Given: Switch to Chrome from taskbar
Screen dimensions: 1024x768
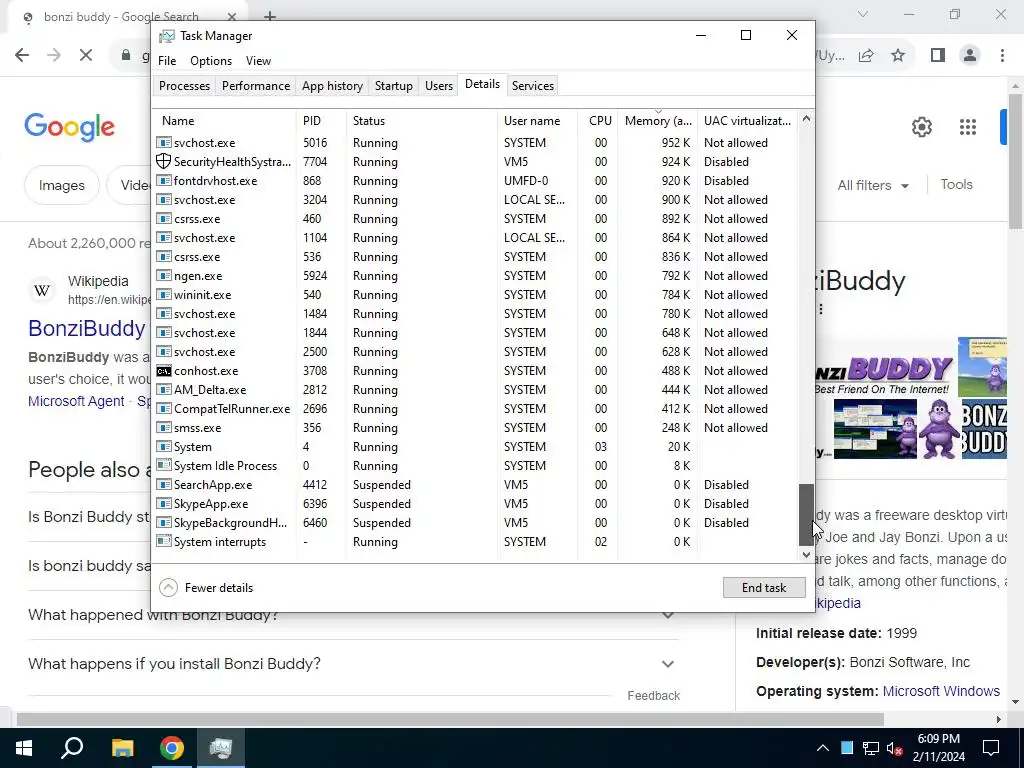Looking at the screenshot, I should (x=172, y=748).
